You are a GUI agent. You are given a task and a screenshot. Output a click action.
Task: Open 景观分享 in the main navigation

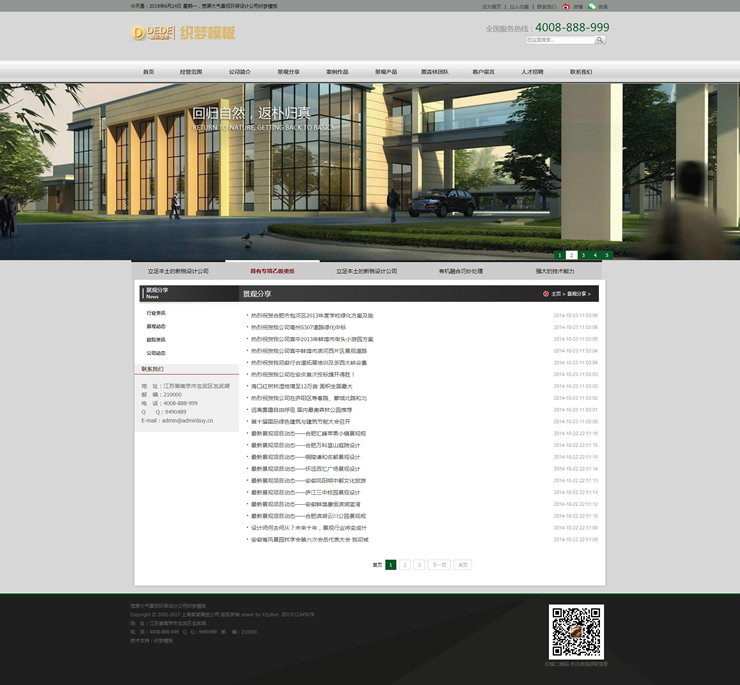tap(288, 72)
